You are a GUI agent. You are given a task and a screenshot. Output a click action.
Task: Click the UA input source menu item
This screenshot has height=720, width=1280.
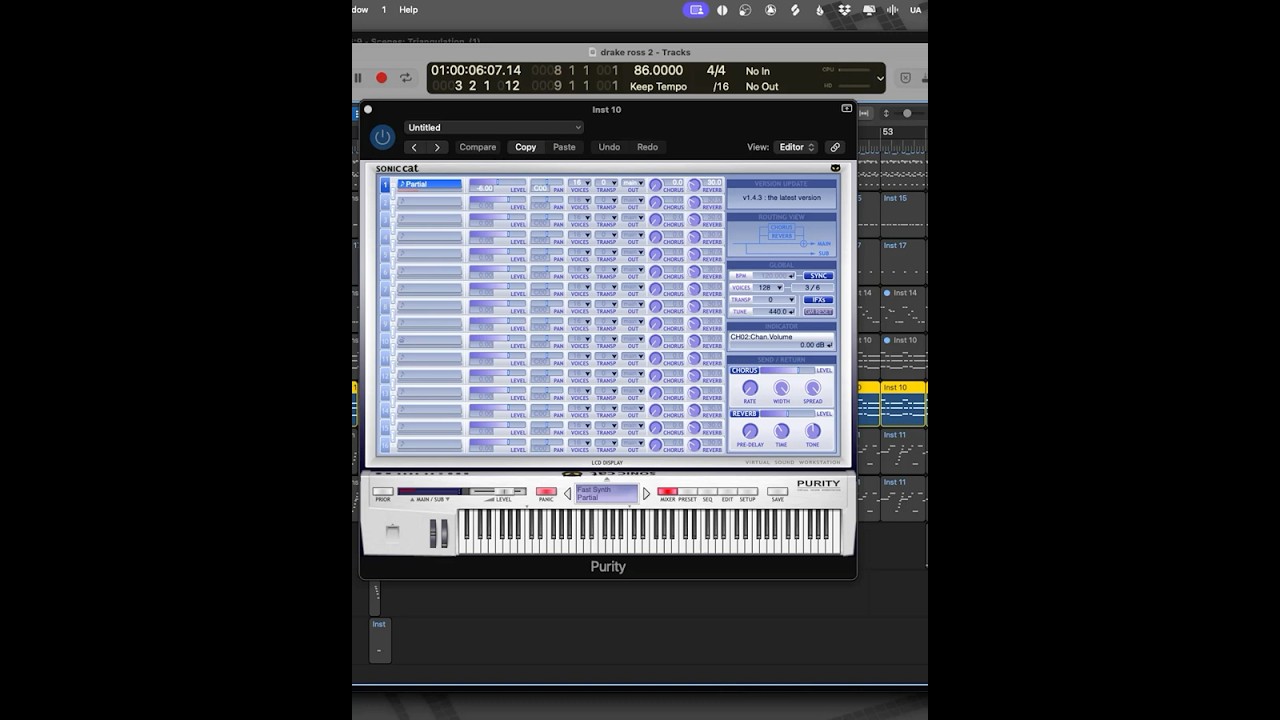tap(915, 9)
